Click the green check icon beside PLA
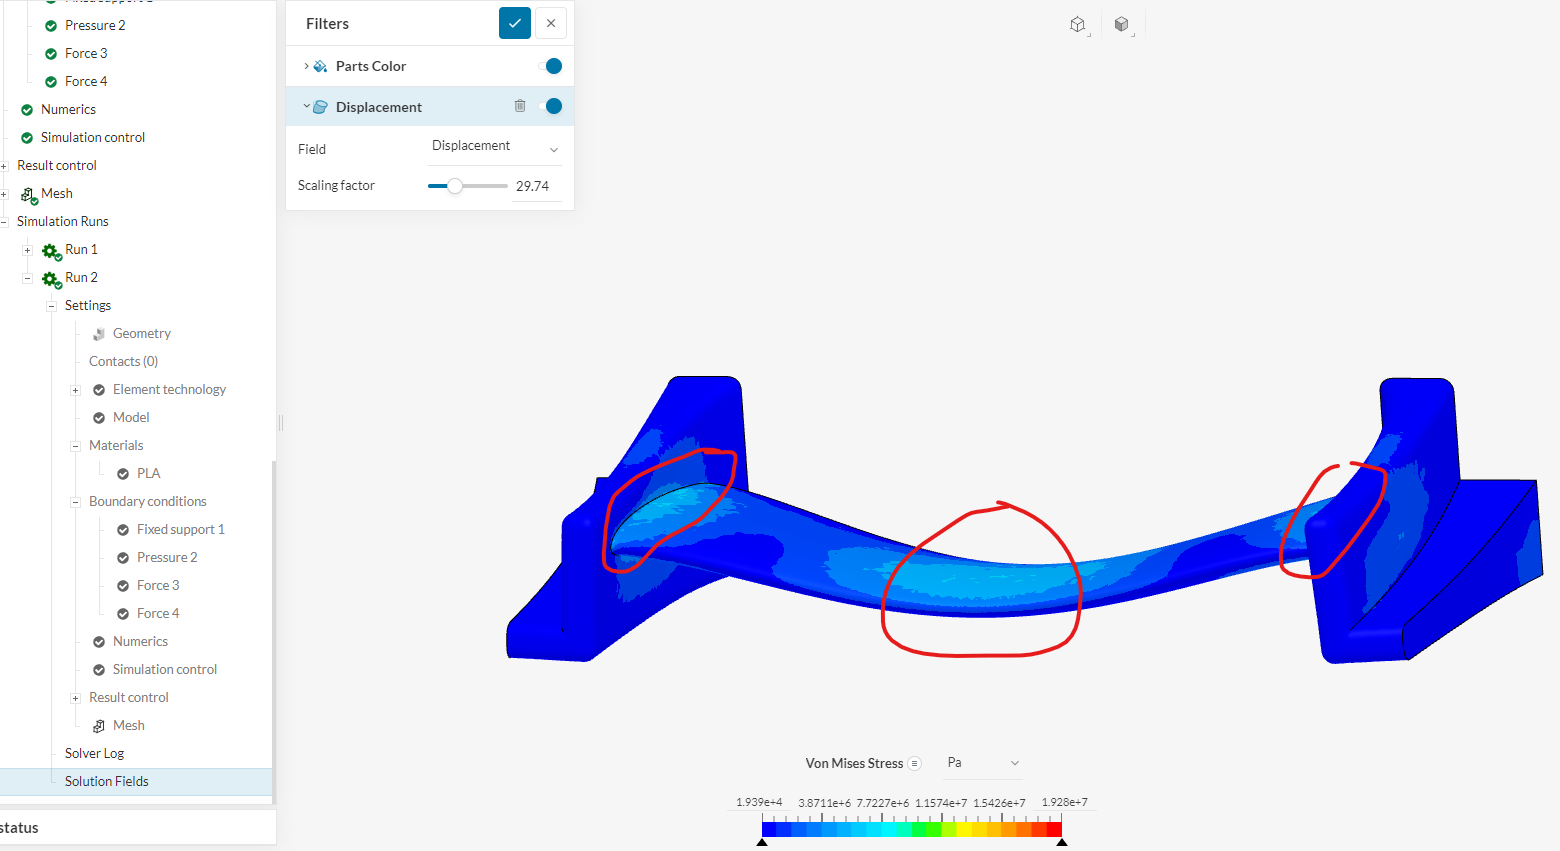 [x=123, y=474]
